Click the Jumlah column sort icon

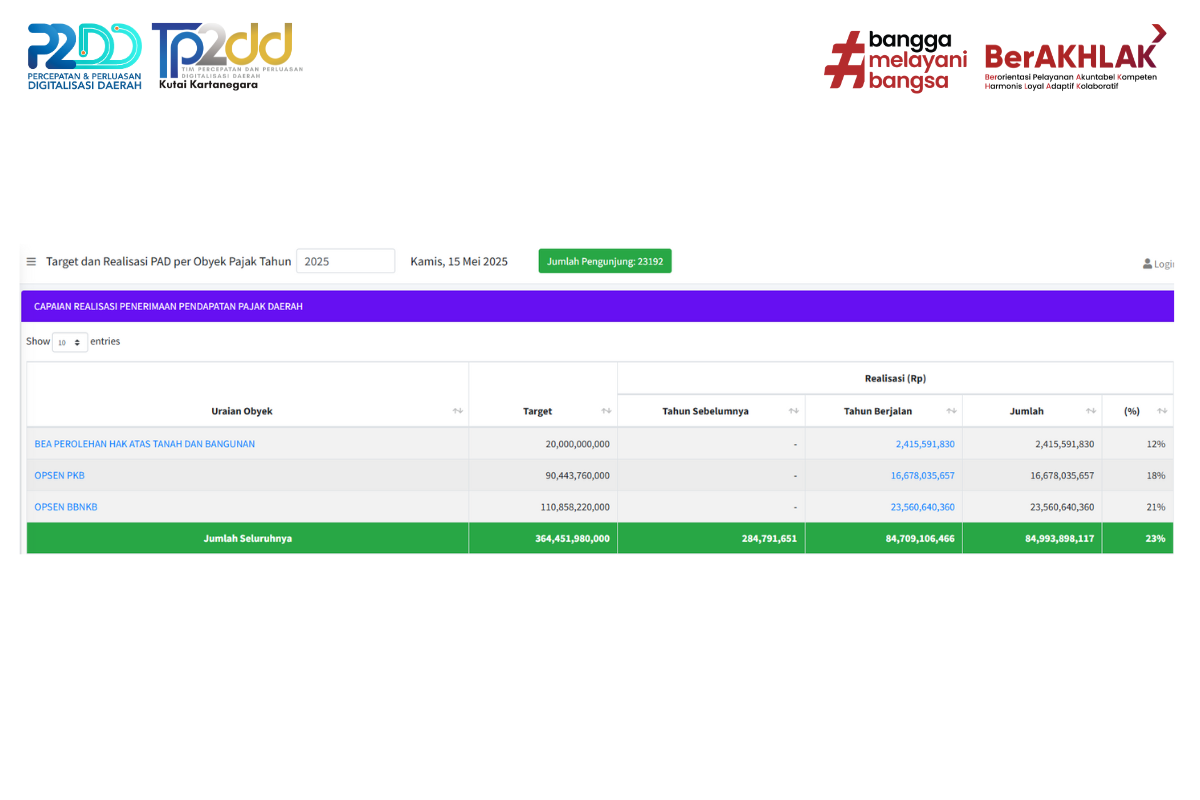1091,411
